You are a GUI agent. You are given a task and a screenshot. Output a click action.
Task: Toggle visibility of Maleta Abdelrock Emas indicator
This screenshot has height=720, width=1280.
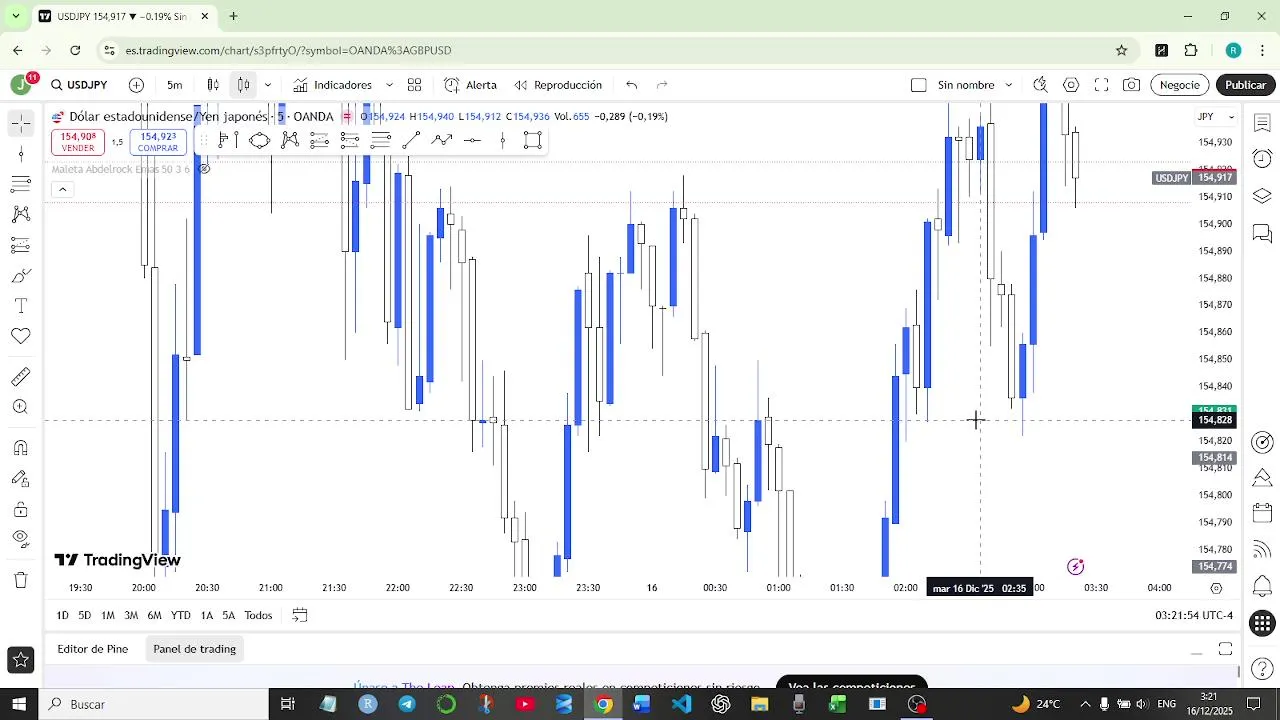click(204, 169)
